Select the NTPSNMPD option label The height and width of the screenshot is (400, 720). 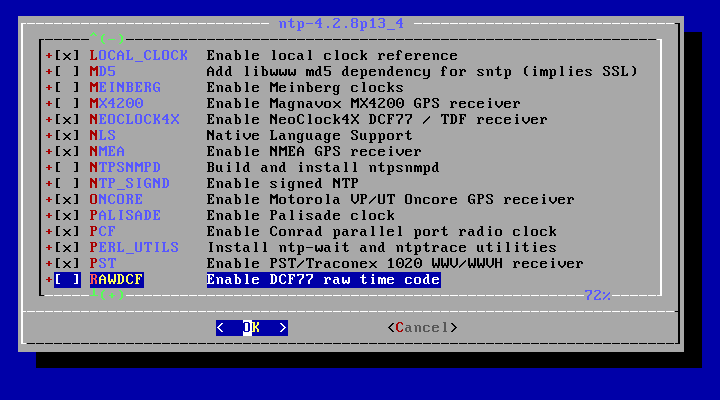click(x=125, y=168)
